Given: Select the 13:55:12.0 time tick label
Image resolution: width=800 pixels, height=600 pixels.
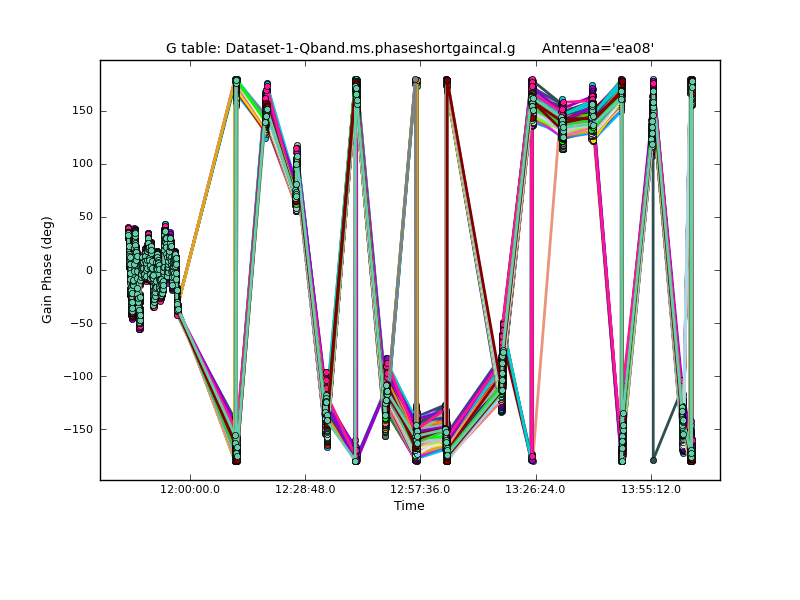Looking at the screenshot, I should point(651,489).
